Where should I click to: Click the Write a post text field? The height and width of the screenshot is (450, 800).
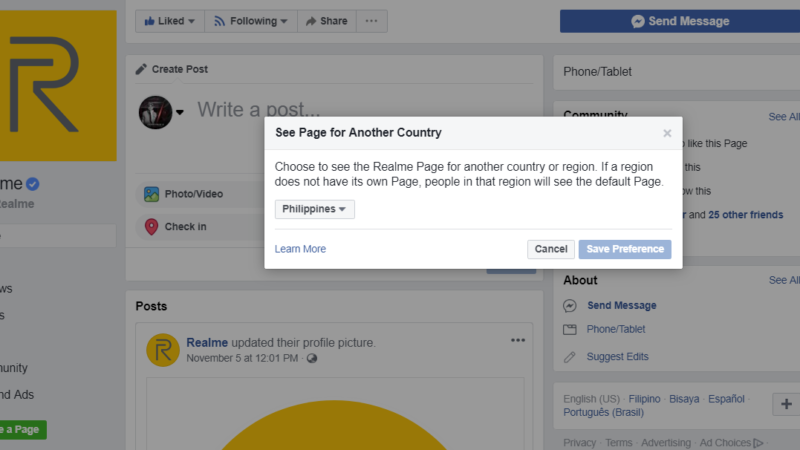(x=259, y=110)
